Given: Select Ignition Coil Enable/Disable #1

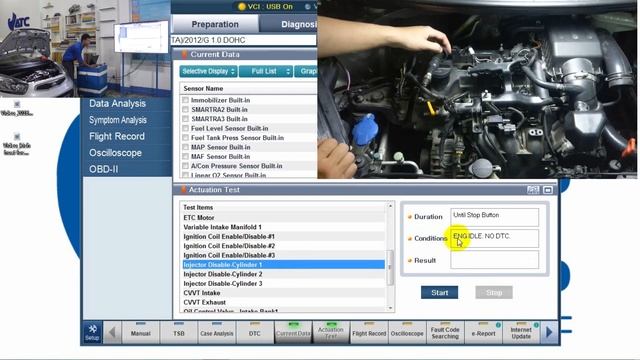Looking at the screenshot, I should coord(284,236).
